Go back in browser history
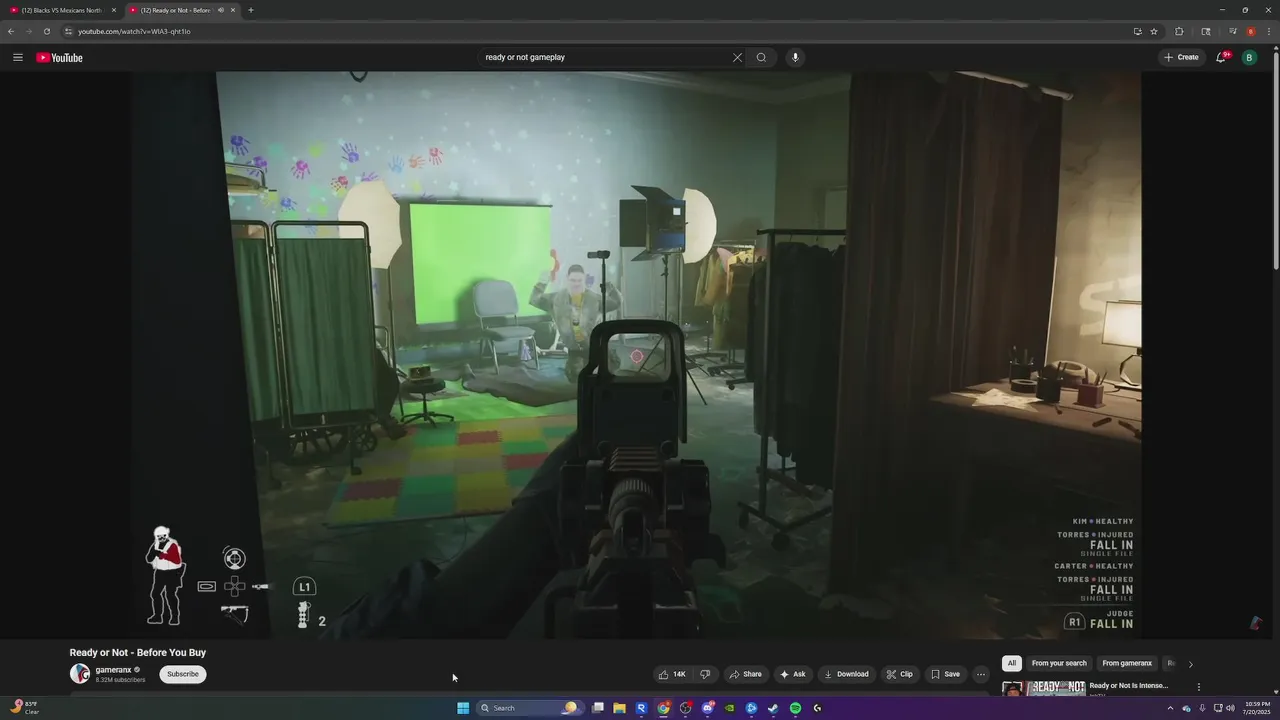 [11, 31]
